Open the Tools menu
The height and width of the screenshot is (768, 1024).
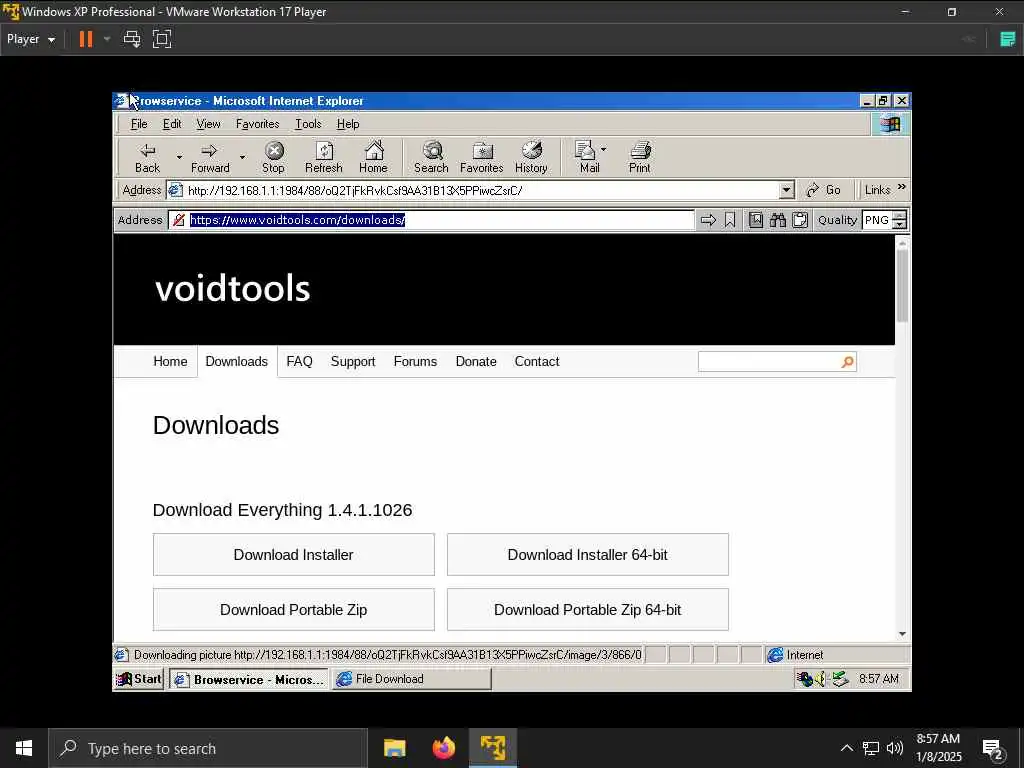pyautogui.click(x=308, y=124)
